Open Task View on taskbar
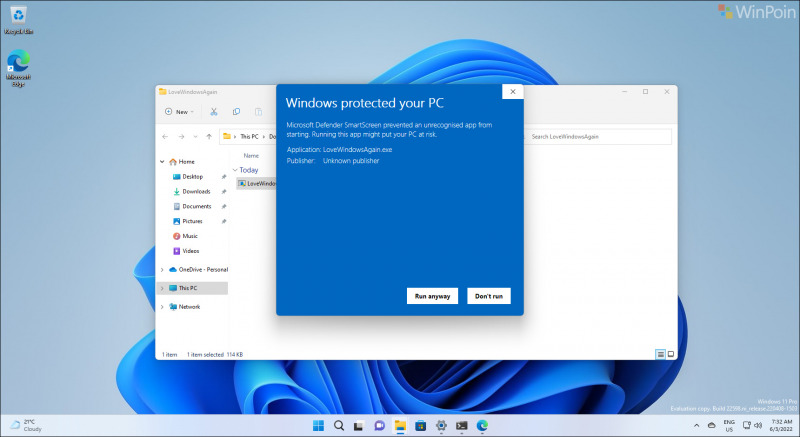 click(x=359, y=425)
